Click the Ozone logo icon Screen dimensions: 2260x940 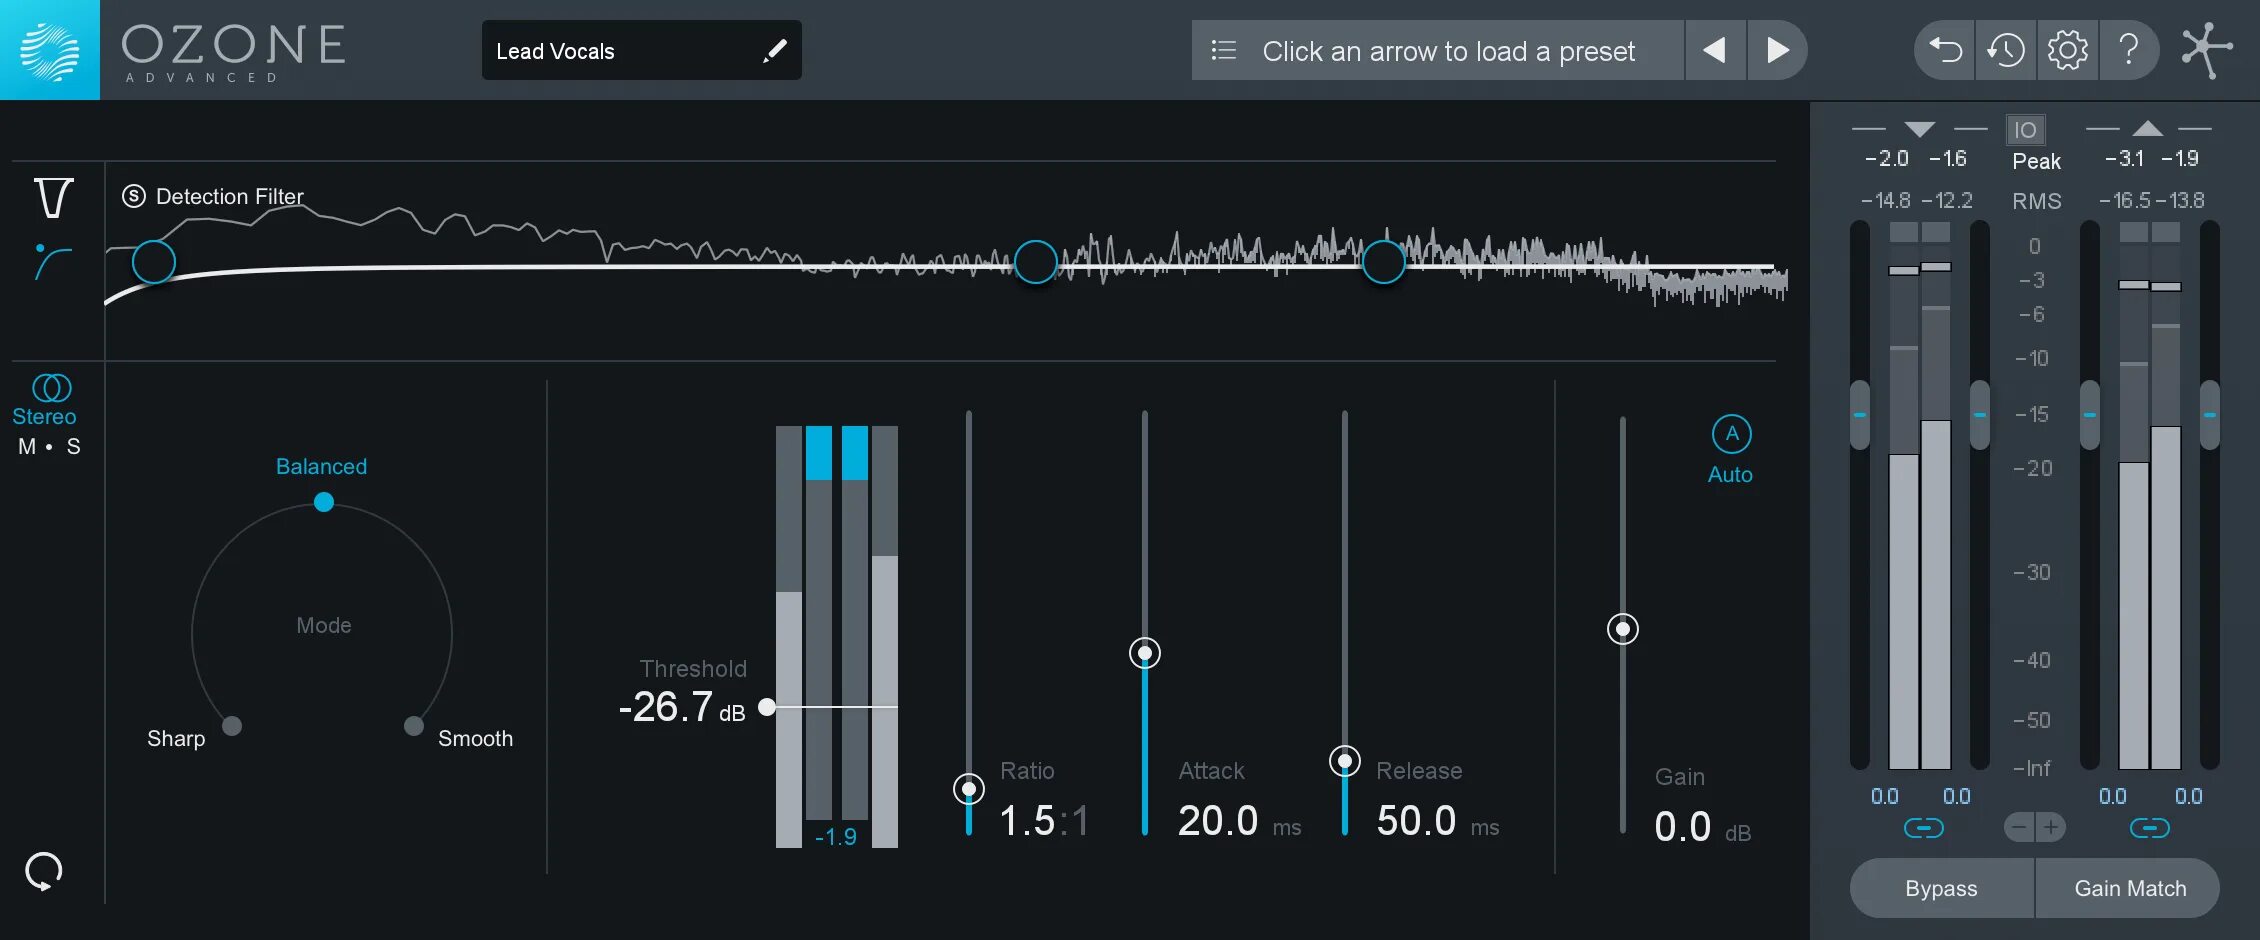[x=49, y=50]
